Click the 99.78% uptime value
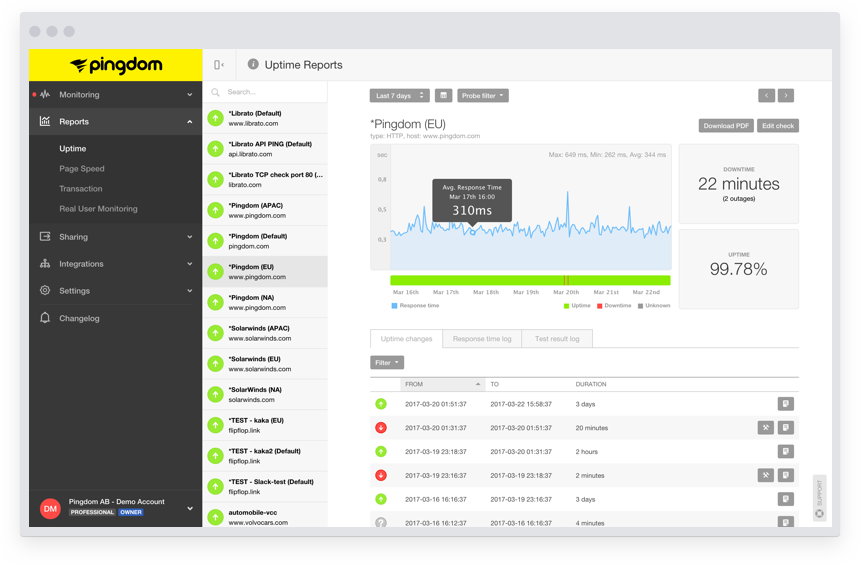The image size is (860, 564). click(x=738, y=269)
